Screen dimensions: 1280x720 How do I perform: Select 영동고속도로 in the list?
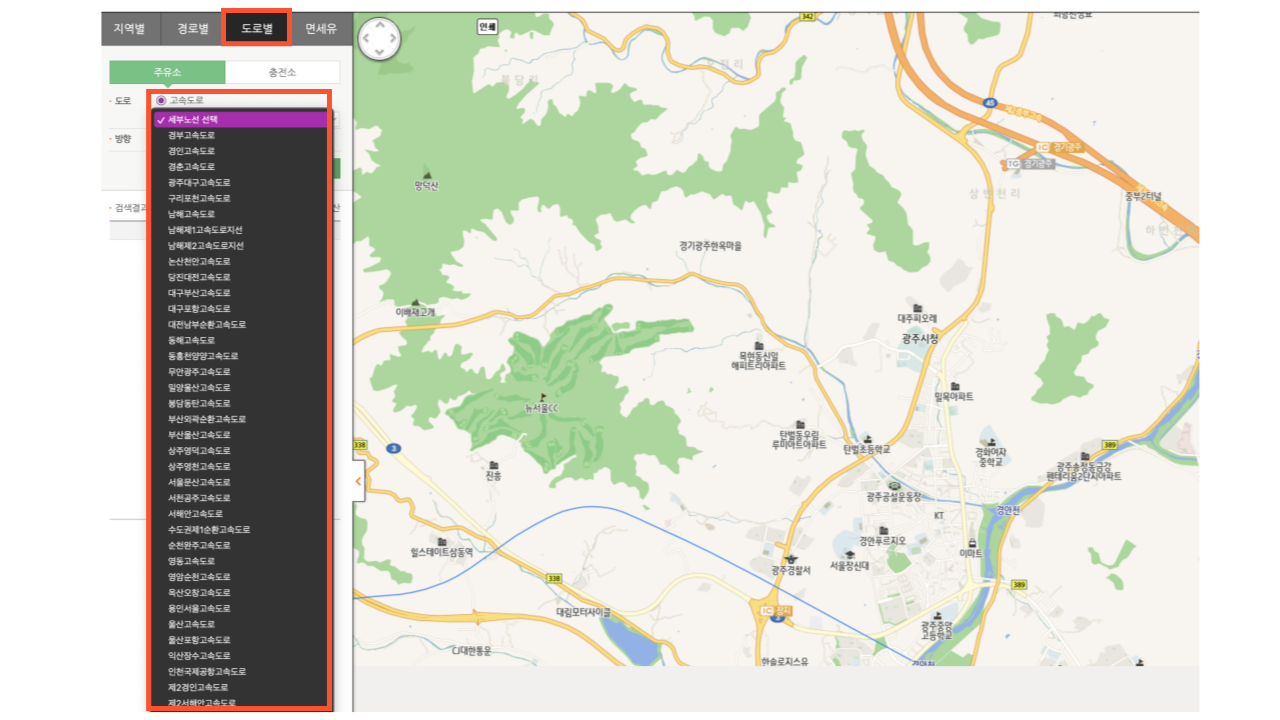point(240,561)
